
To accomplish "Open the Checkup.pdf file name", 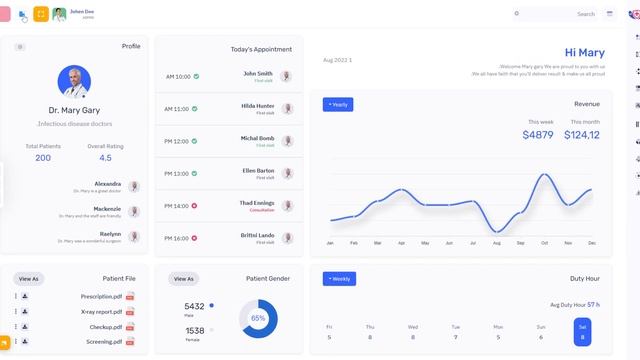I will click(106, 327).
